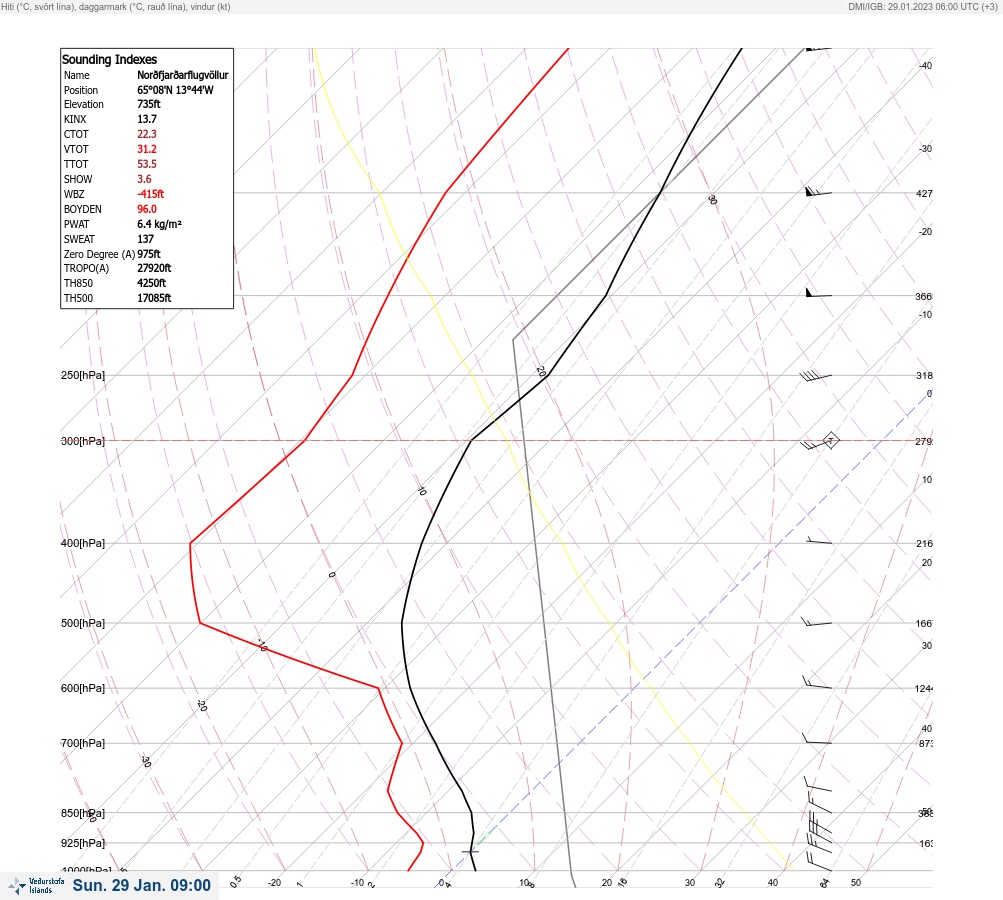Viewport: 1003px width, 900px height.
Task: Click the pennant wind barb at the 366 height line
Action: (x=818, y=293)
